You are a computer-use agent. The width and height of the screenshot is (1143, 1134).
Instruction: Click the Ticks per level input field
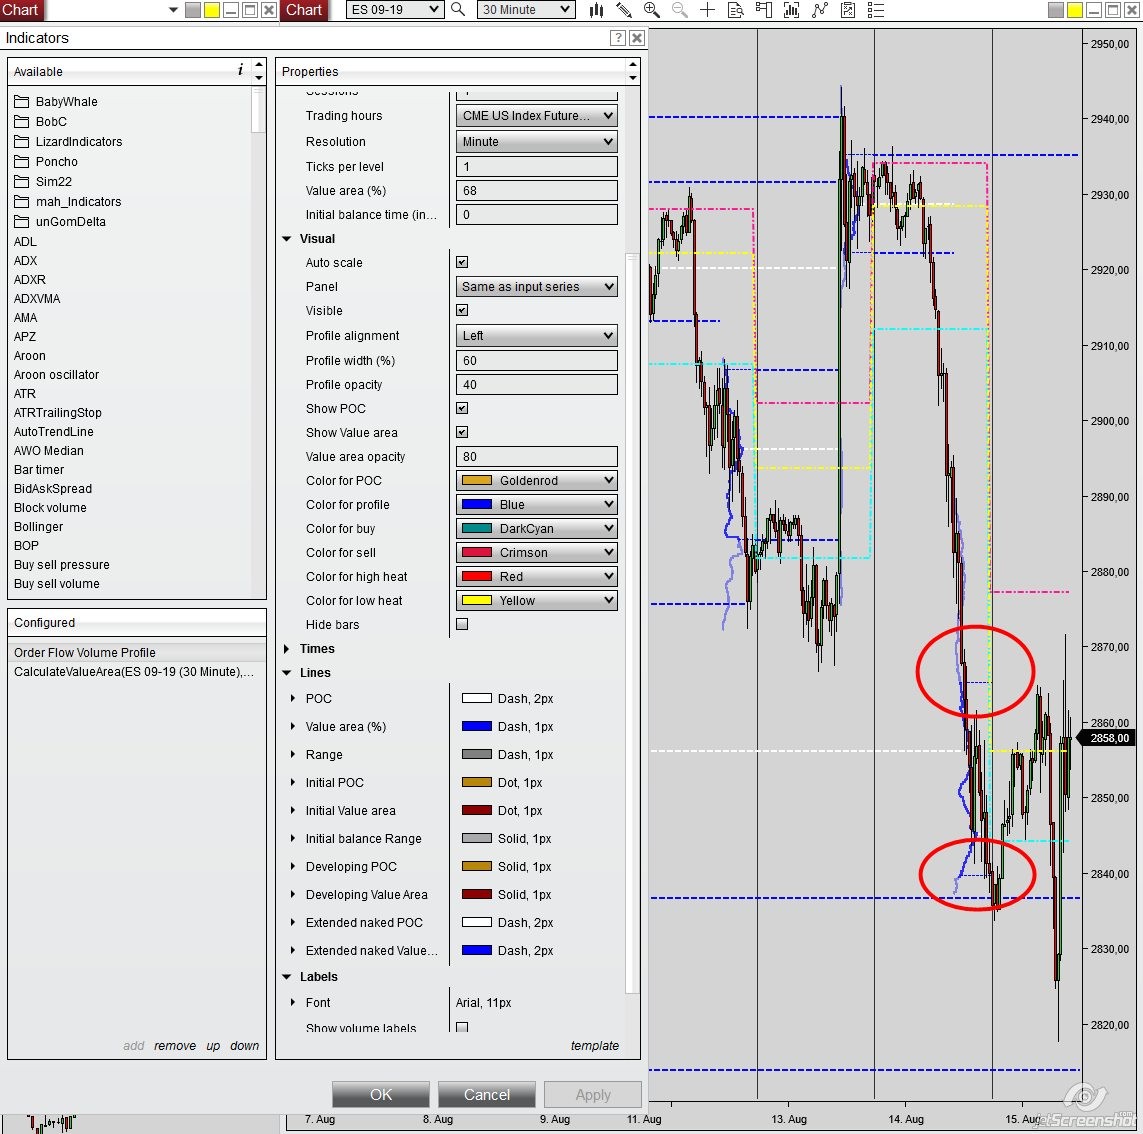click(x=537, y=166)
